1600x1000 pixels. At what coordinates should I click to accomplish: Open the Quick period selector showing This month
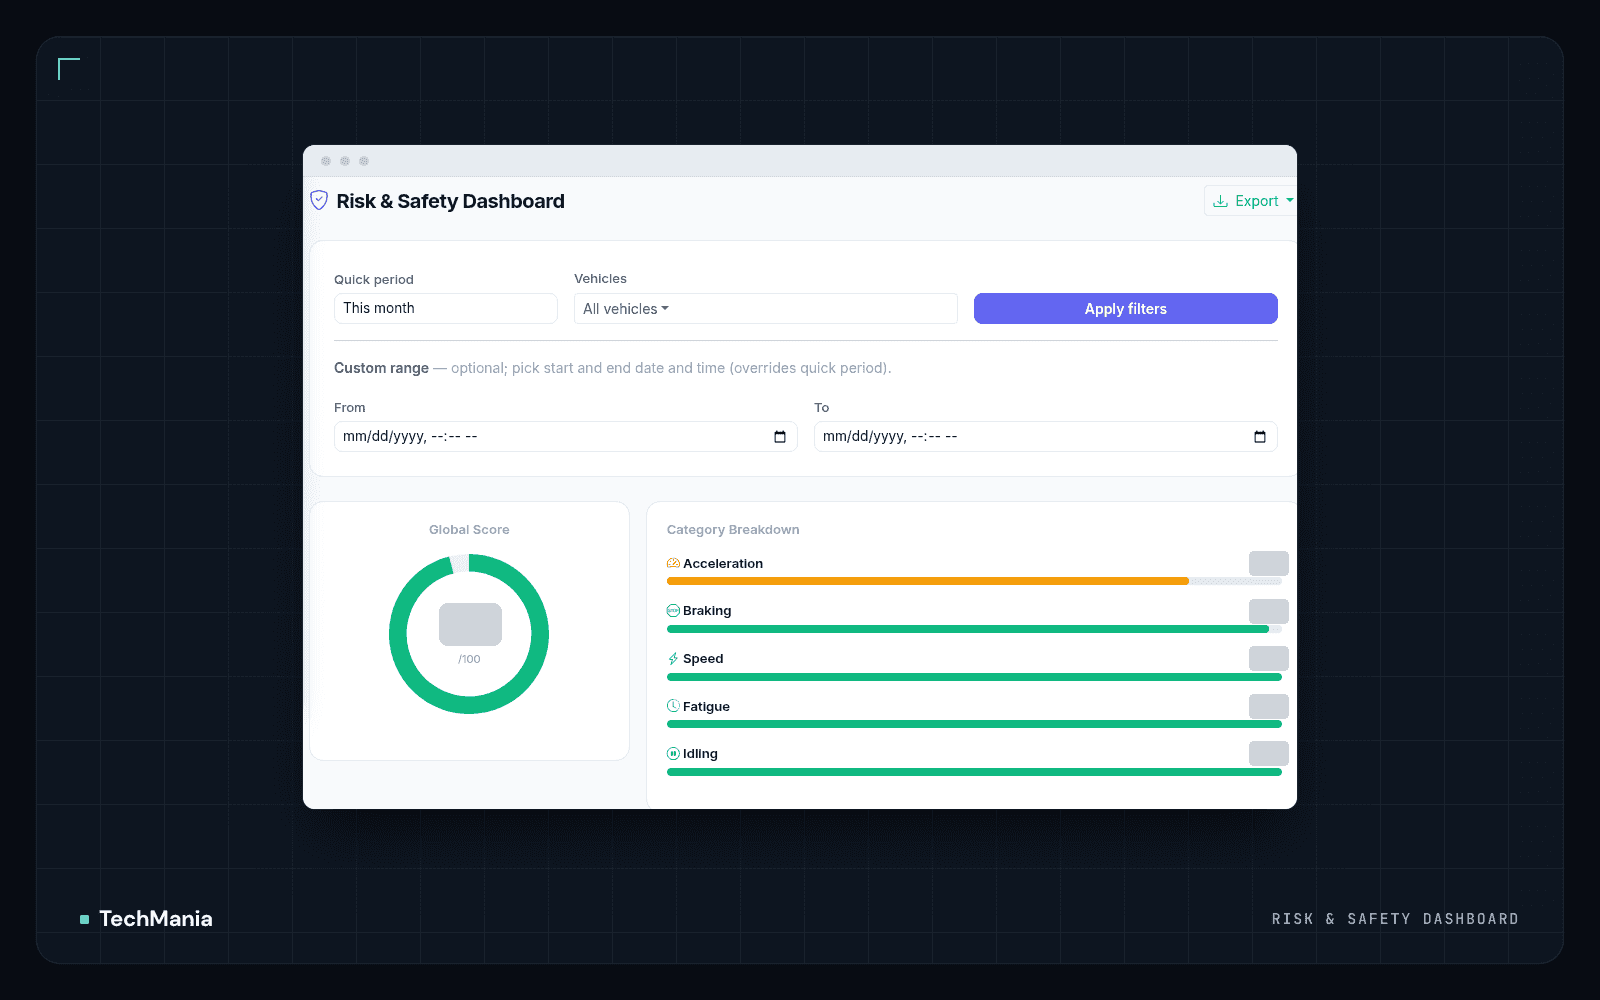pyautogui.click(x=446, y=308)
